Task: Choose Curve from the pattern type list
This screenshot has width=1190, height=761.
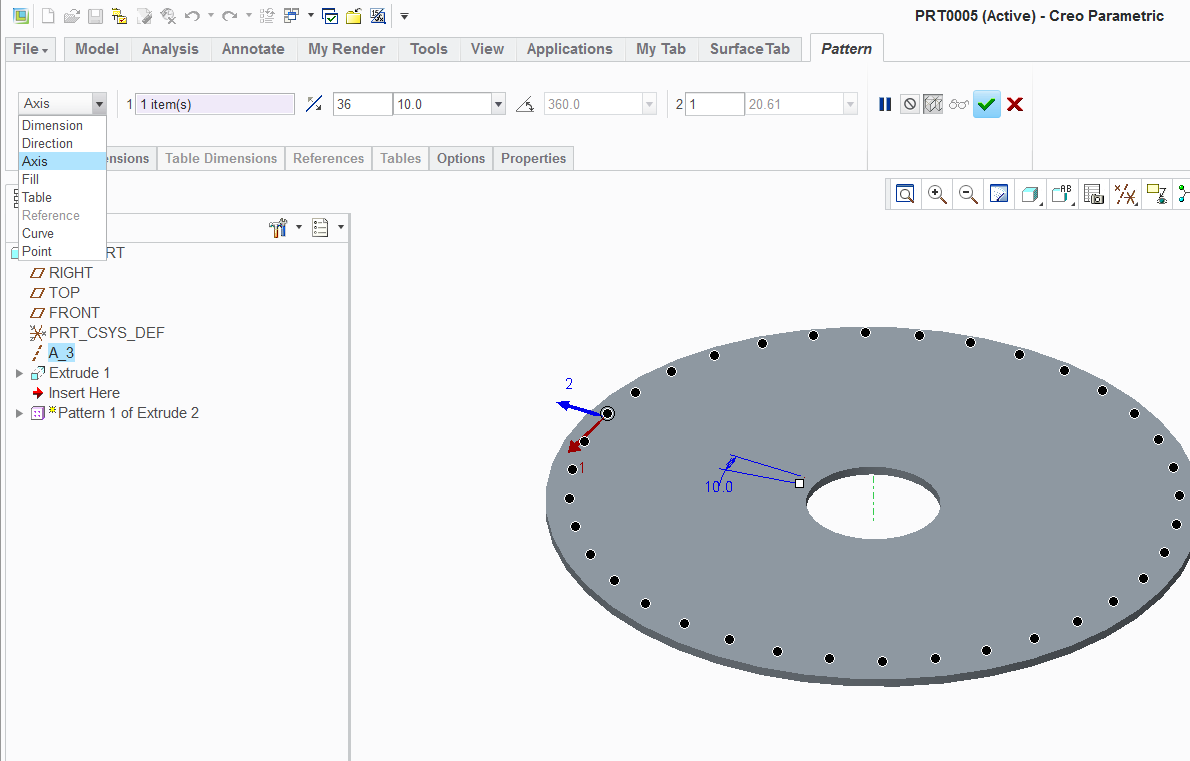Action: [62, 234]
